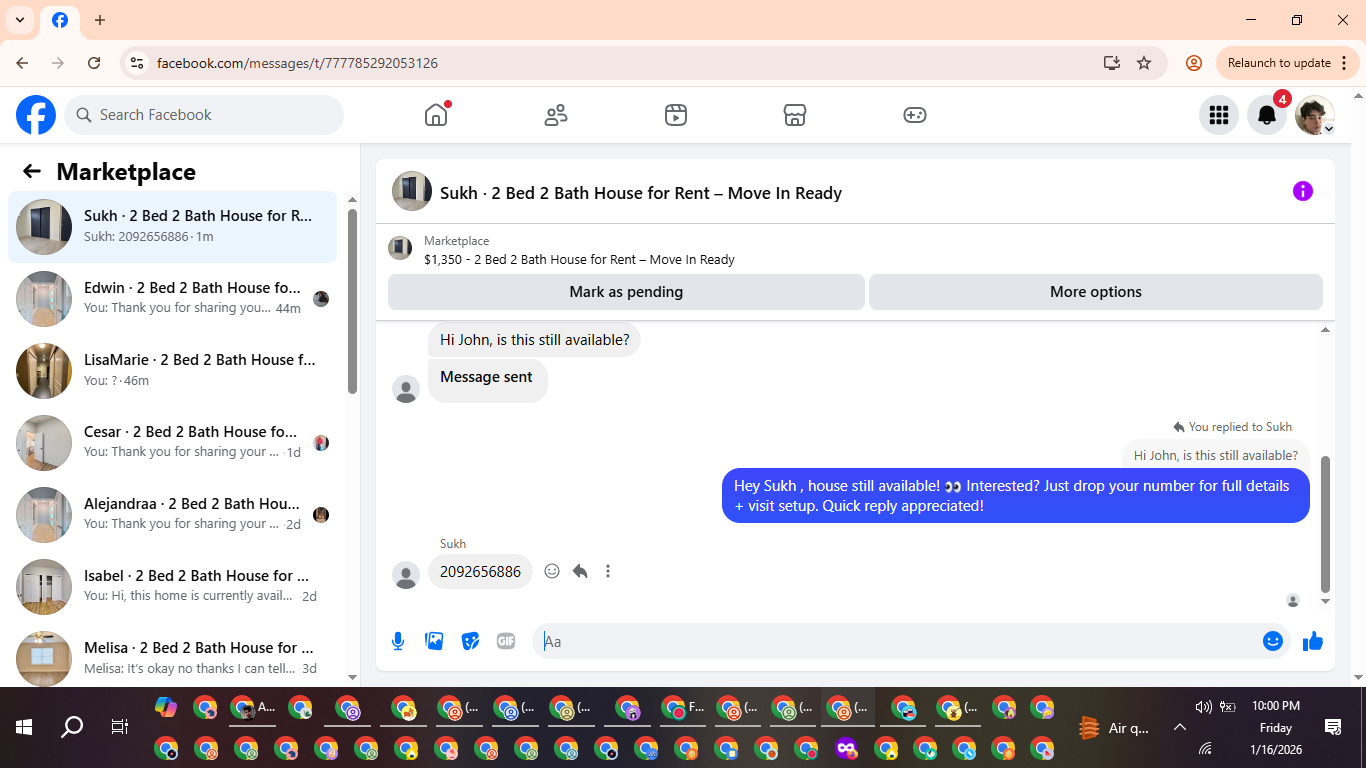
Task: Open Edwin conversation in the list
Action: pos(173,299)
